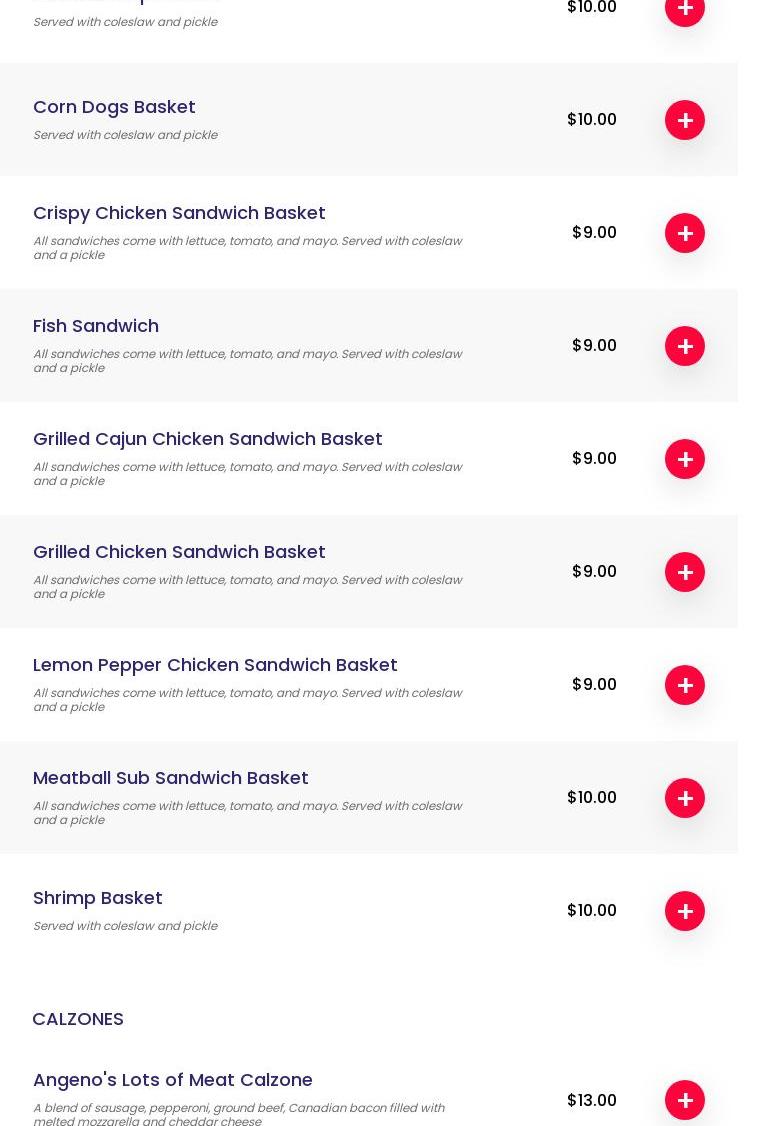This screenshot has height=1126, width=770.
Task: Open Crispy Chicken Sandwich Basket title
Action: coord(179,213)
